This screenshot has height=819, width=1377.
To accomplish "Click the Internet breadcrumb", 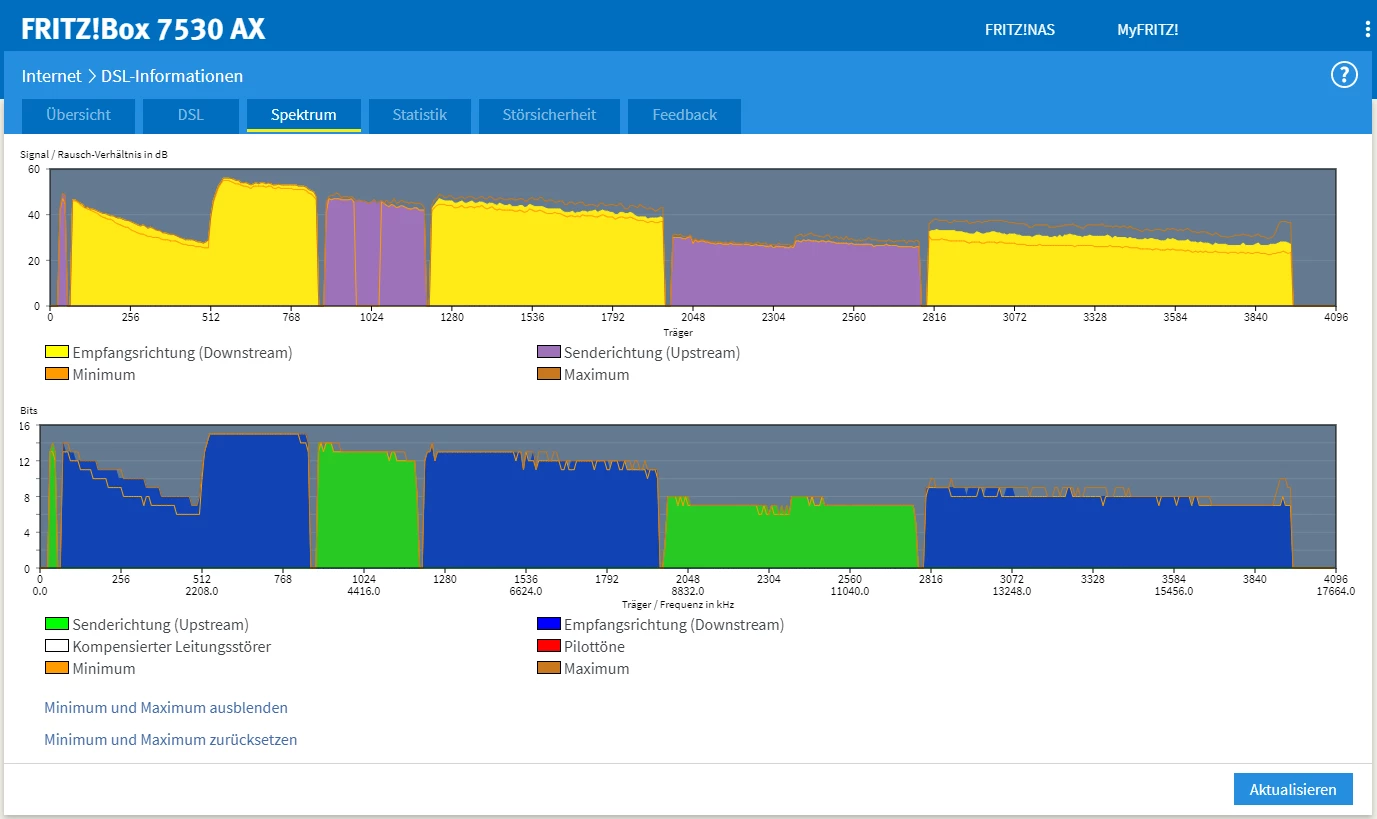I will click(x=52, y=76).
